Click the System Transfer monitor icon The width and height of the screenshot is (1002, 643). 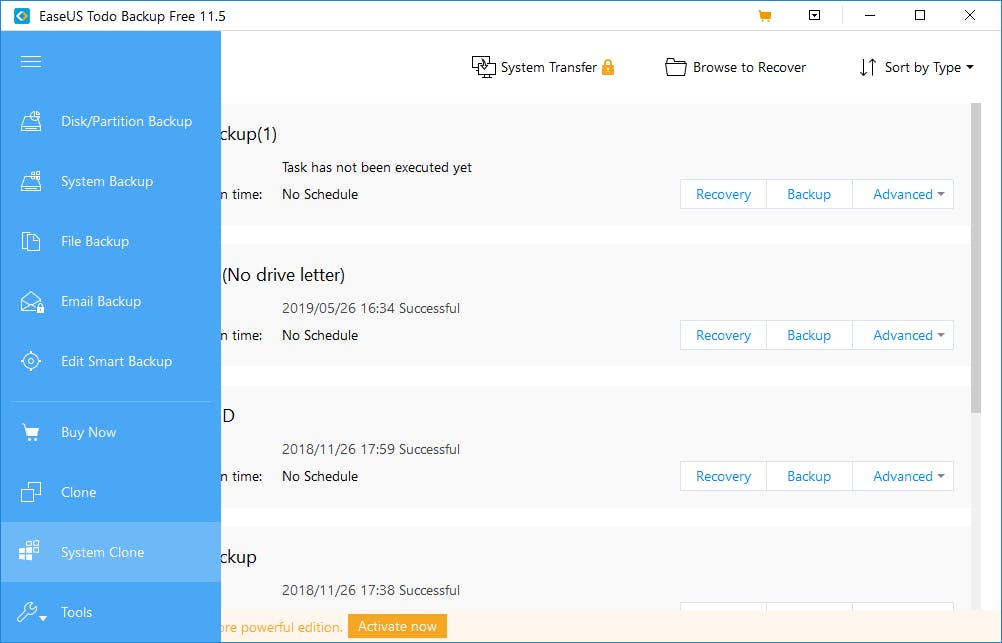click(484, 66)
